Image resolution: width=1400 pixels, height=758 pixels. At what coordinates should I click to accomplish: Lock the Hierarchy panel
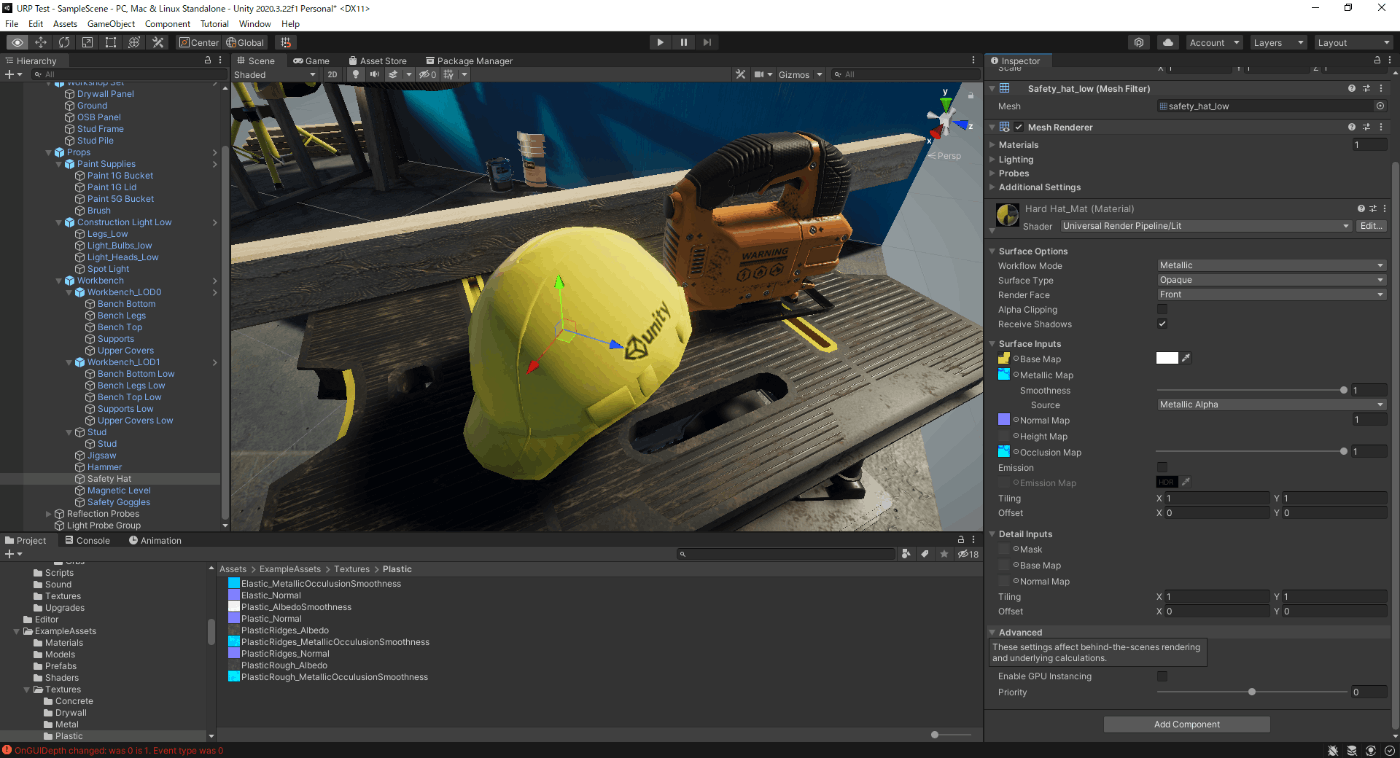point(207,60)
